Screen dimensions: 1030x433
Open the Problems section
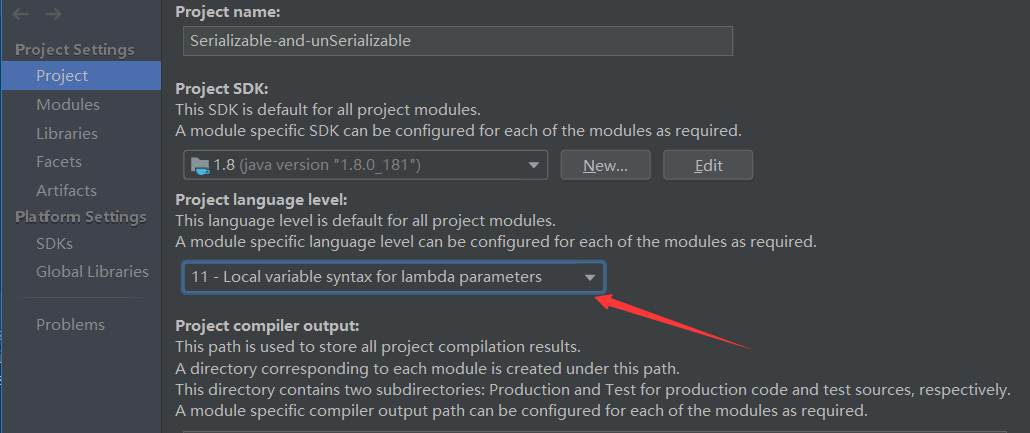point(70,324)
